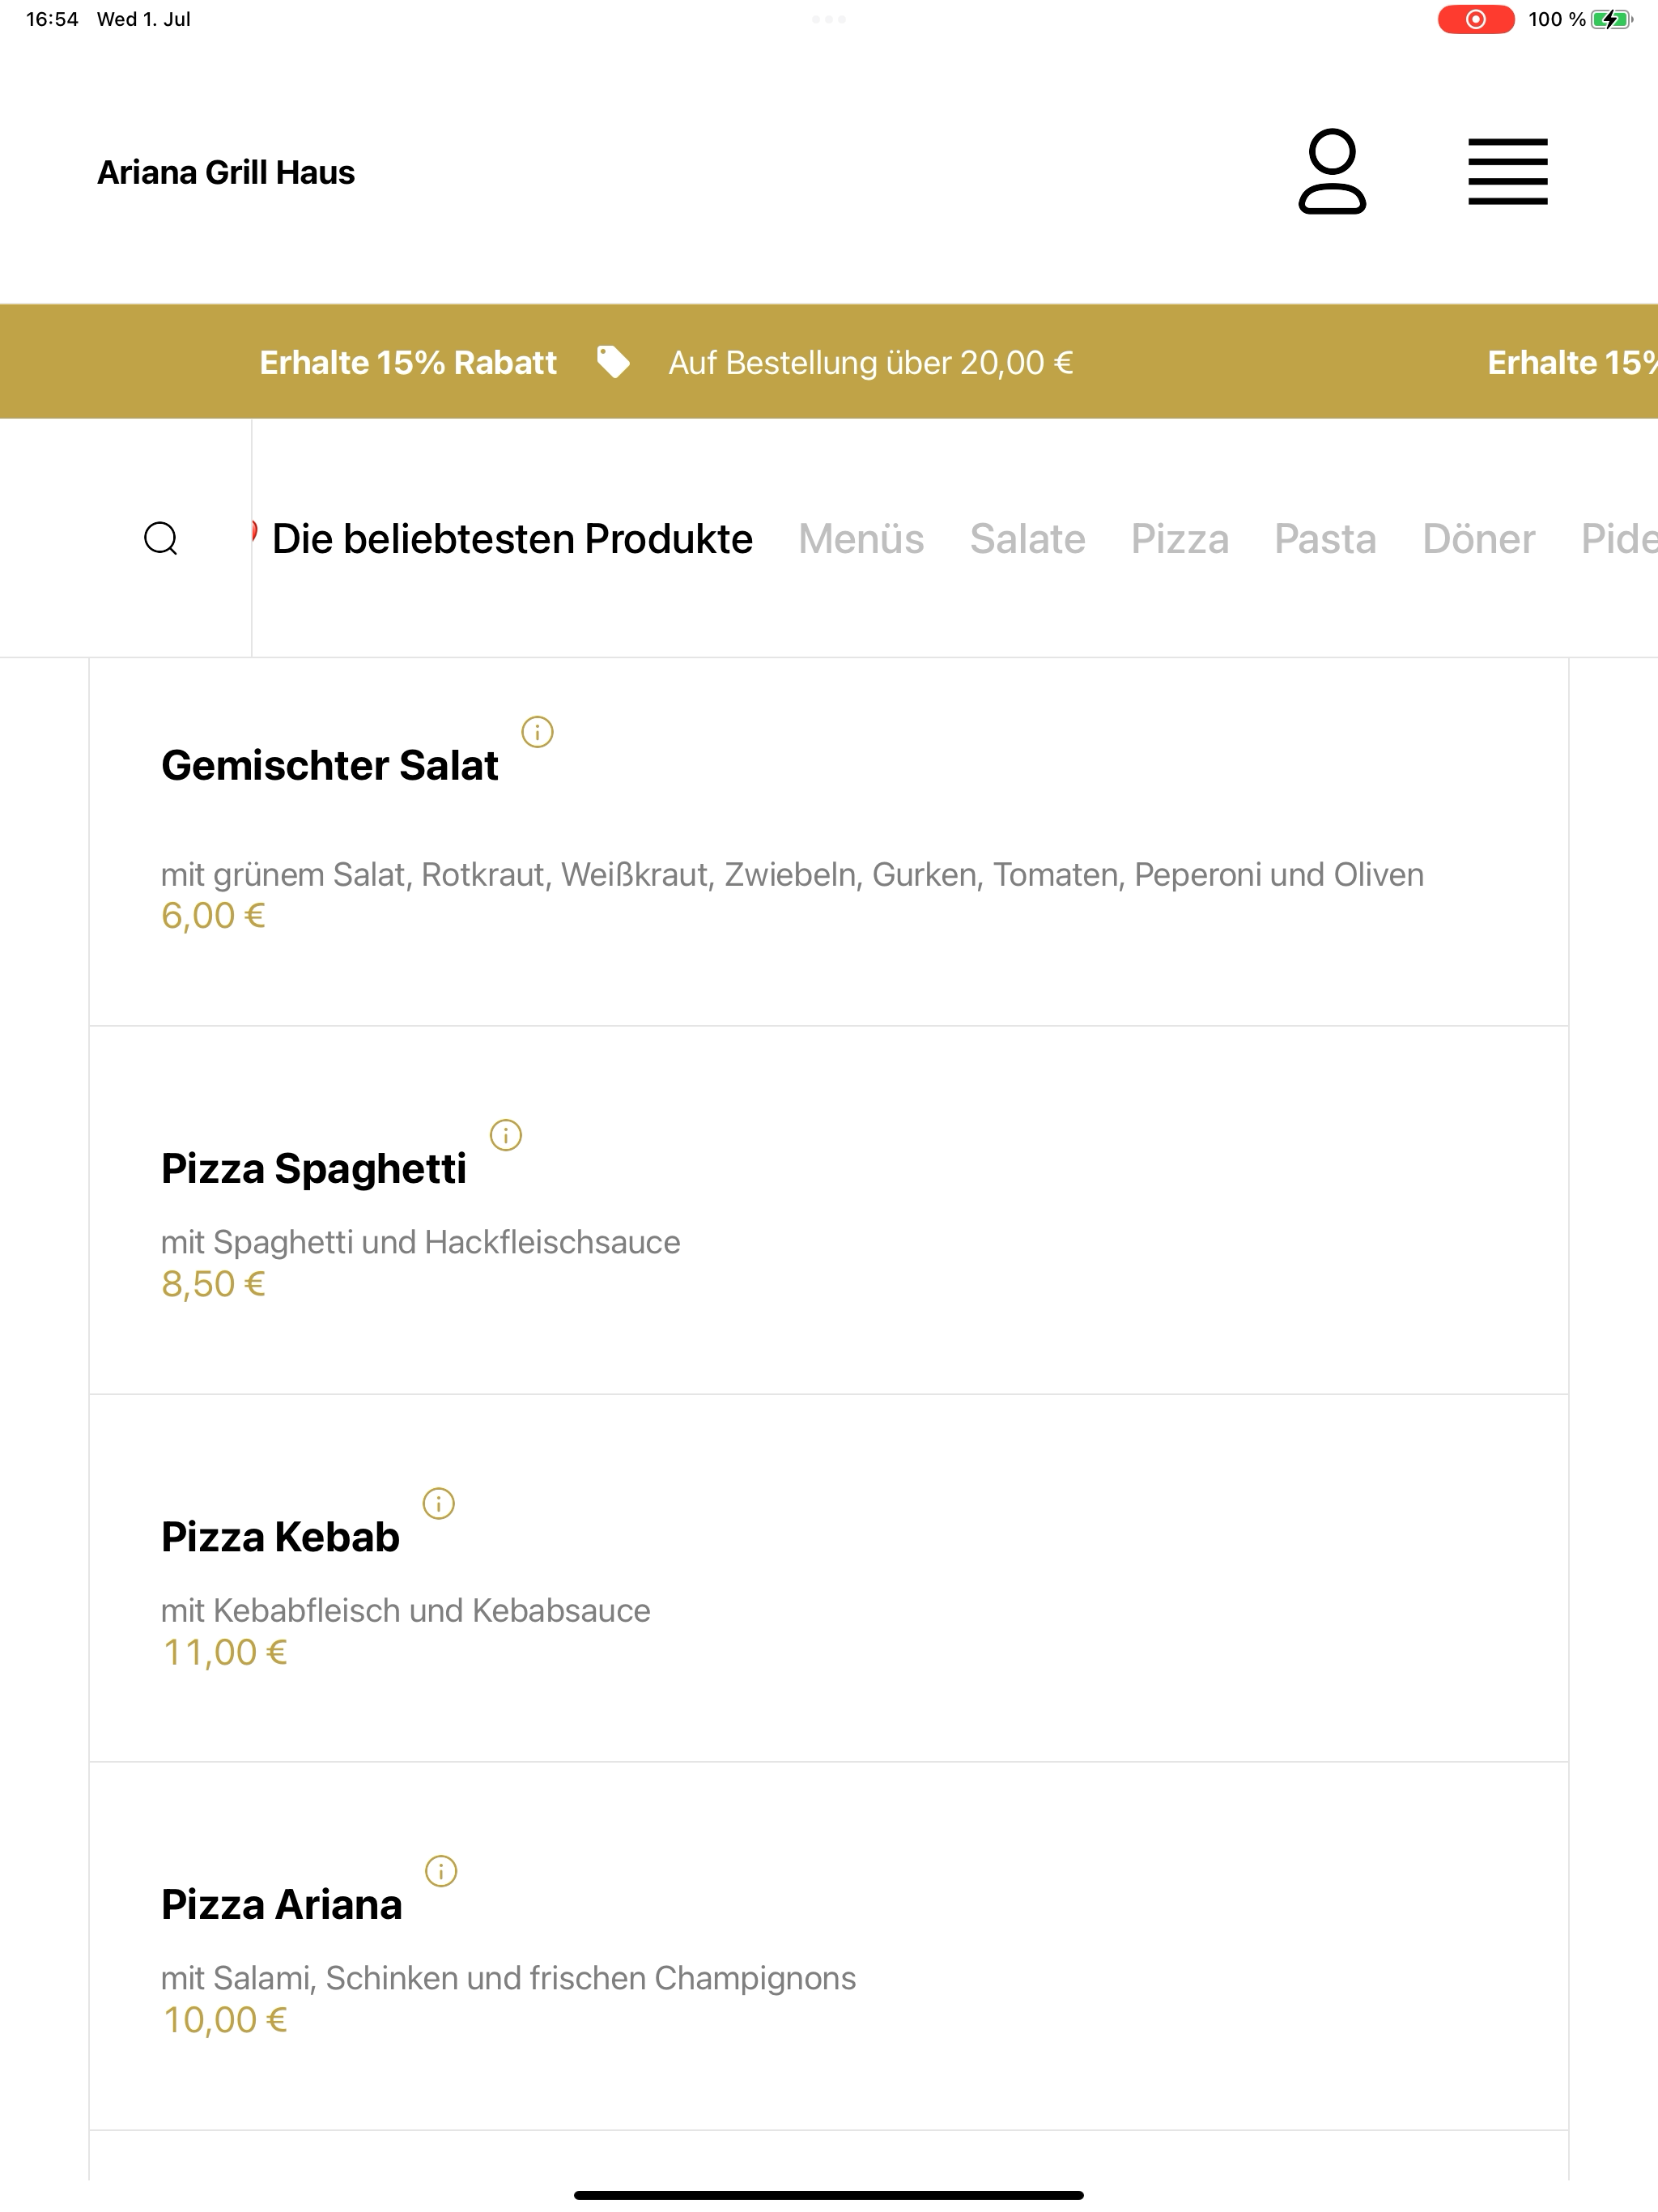Show info for Pizza Spaghetti
Image resolution: width=1658 pixels, height=2212 pixels.
[x=505, y=1135]
